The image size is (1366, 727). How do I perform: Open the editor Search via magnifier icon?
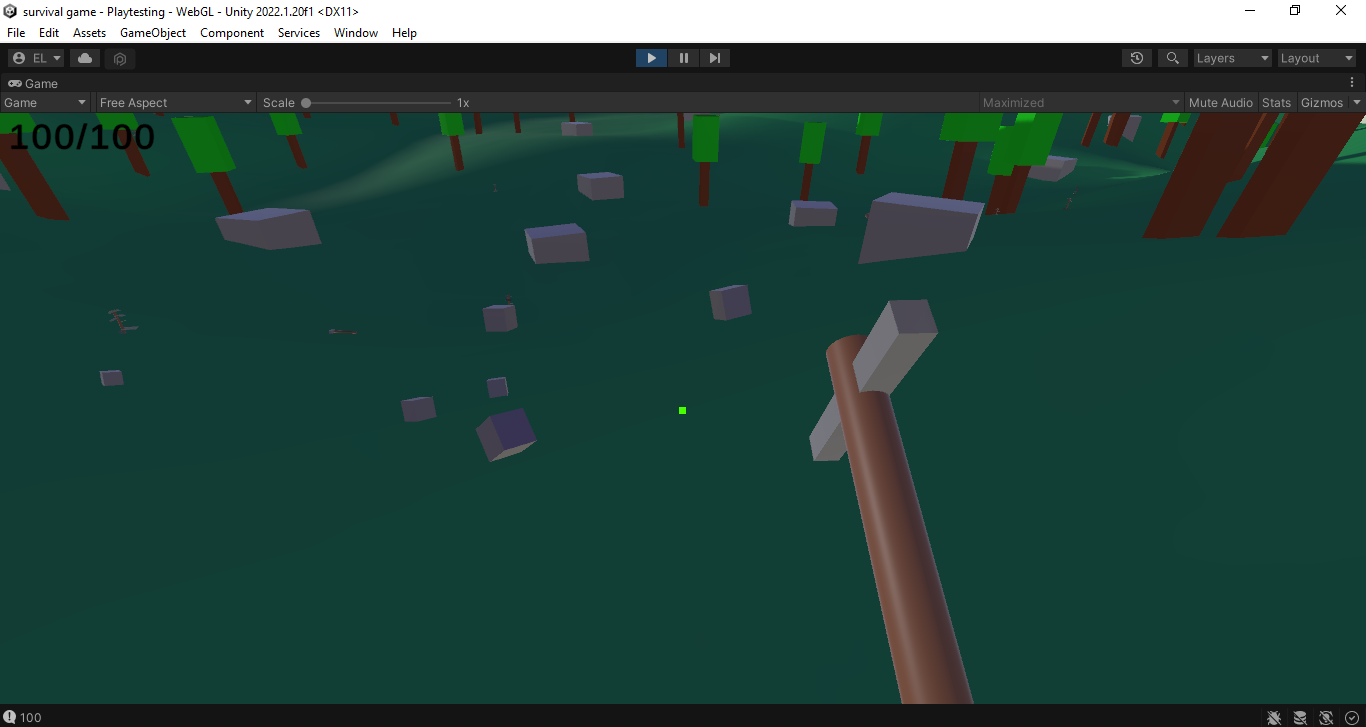pyautogui.click(x=1172, y=58)
